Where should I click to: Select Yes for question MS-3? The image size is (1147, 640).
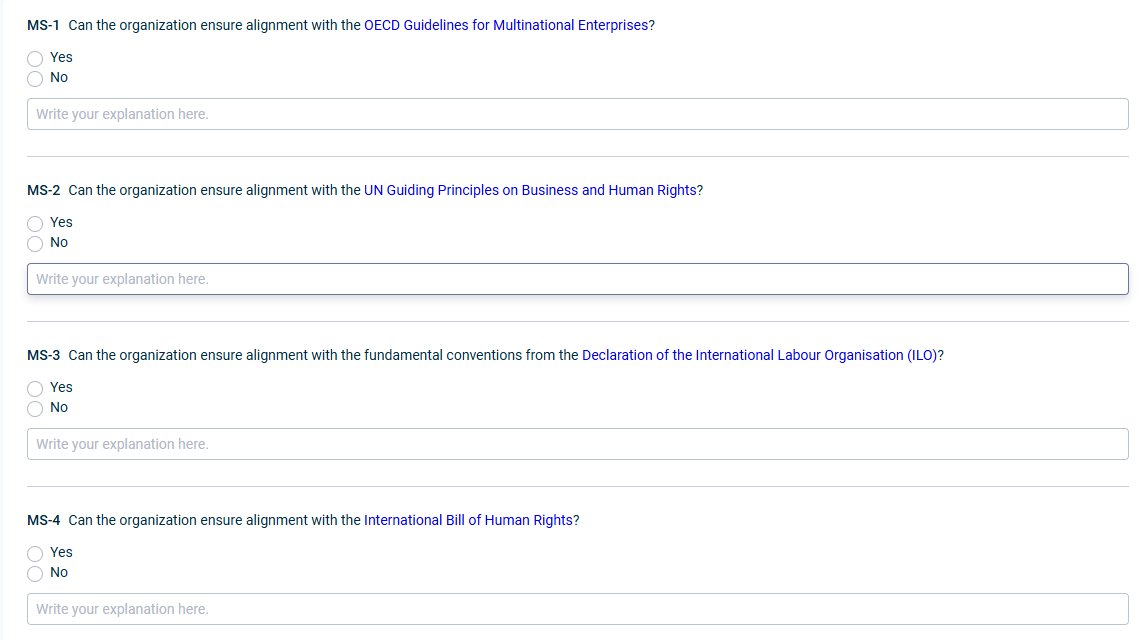pos(35,388)
